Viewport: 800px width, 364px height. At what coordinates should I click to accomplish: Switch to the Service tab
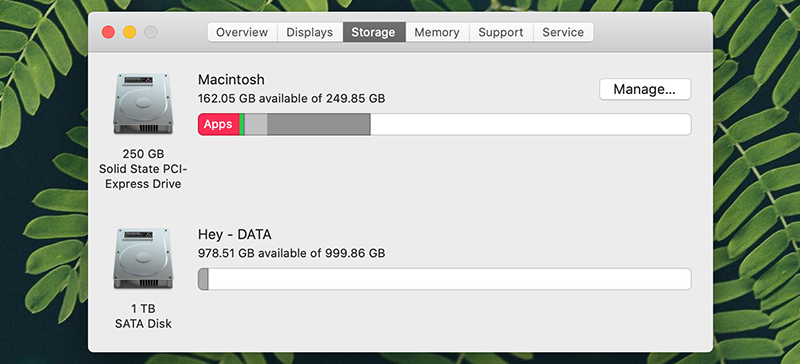(x=563, y=32)
